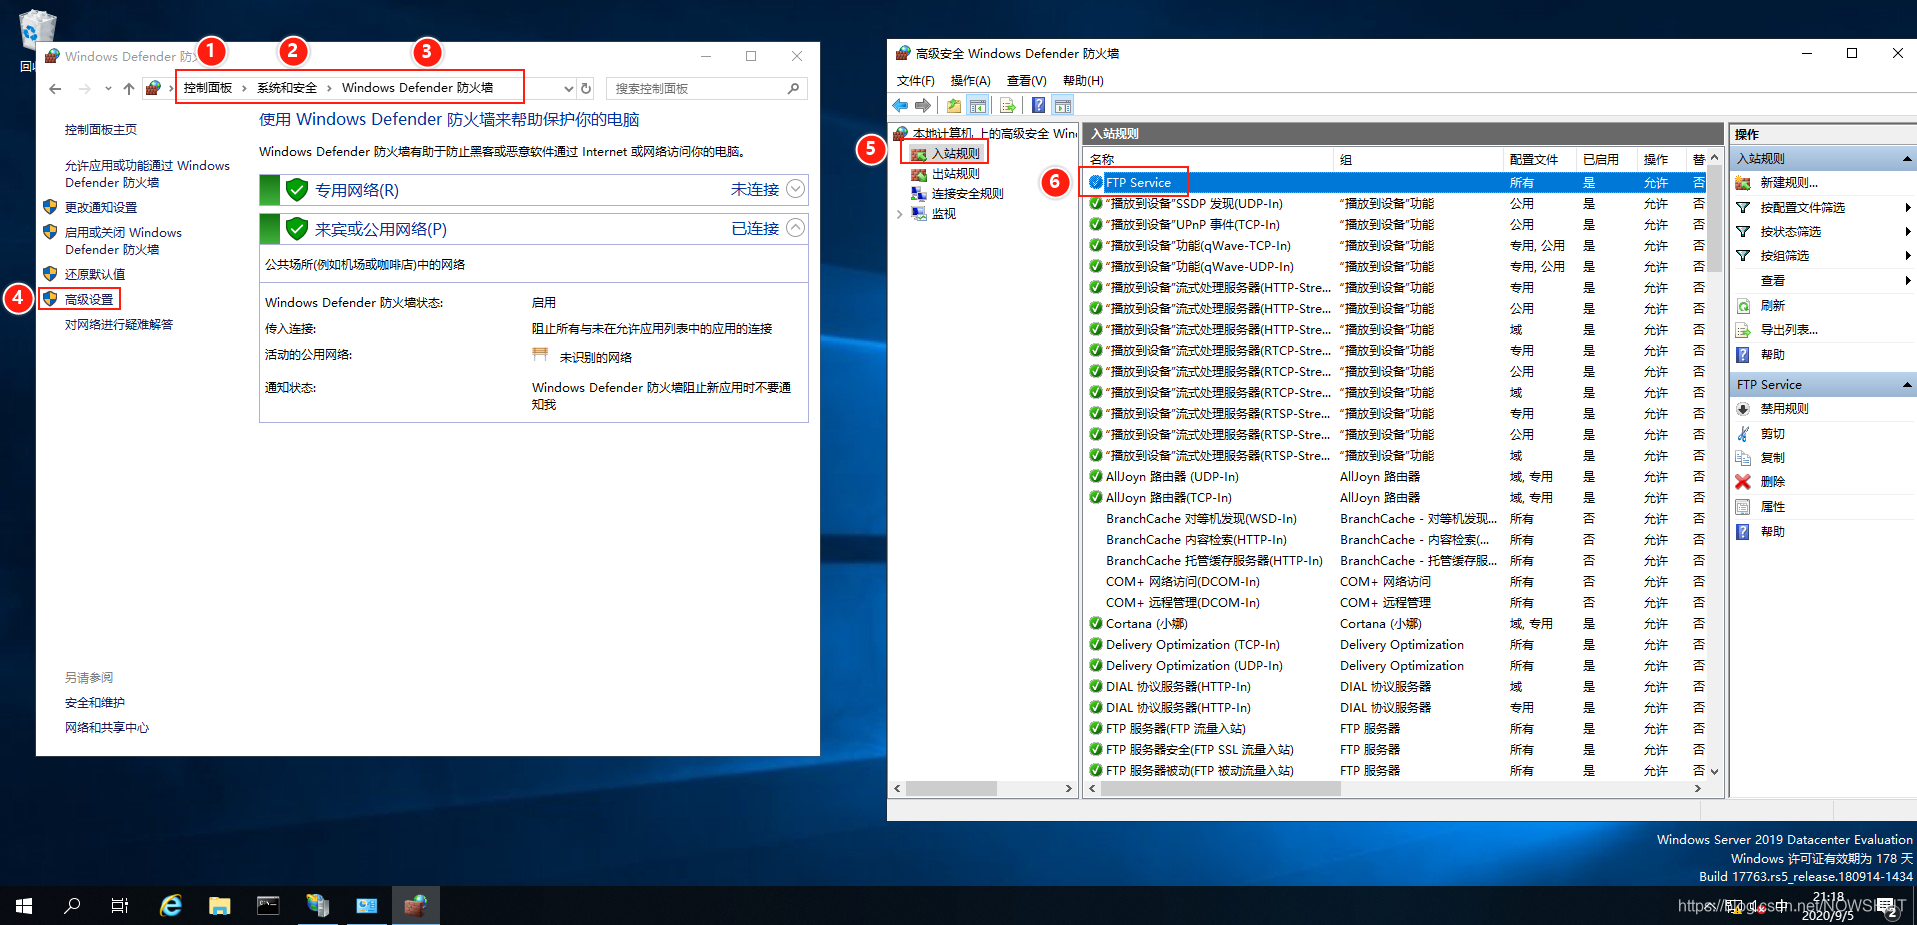Screen dimensions: 1917x925
Task: Click the rule list vertical scrollbar
Action: [1714, 219]
